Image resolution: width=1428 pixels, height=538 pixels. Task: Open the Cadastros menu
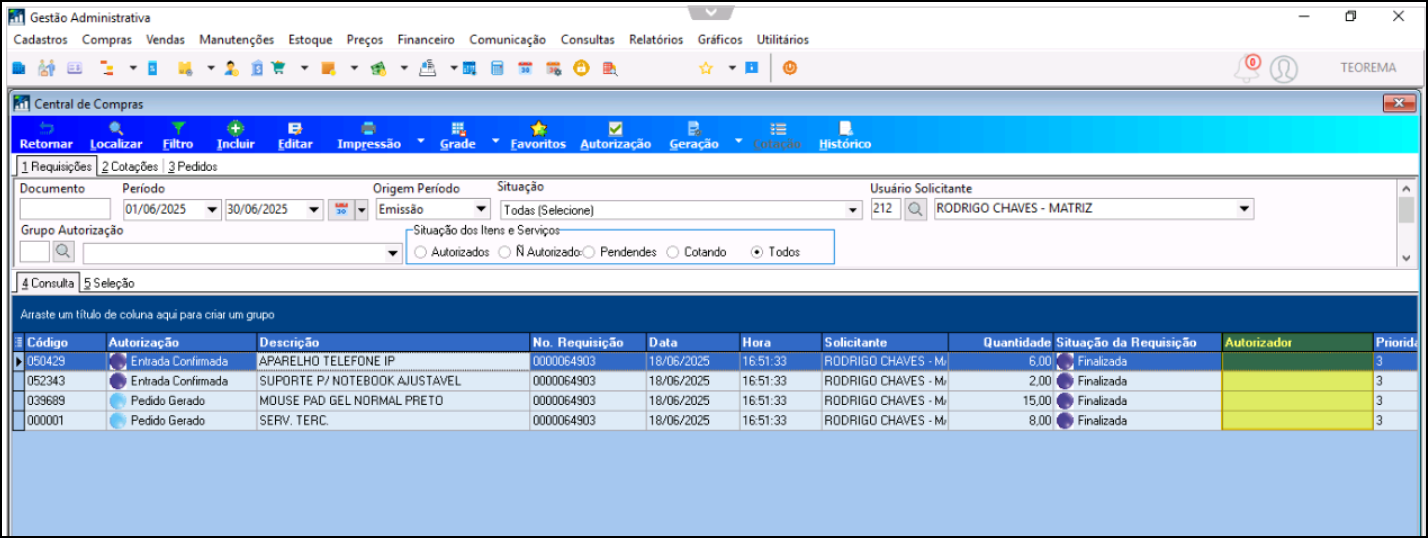(40, 40)
